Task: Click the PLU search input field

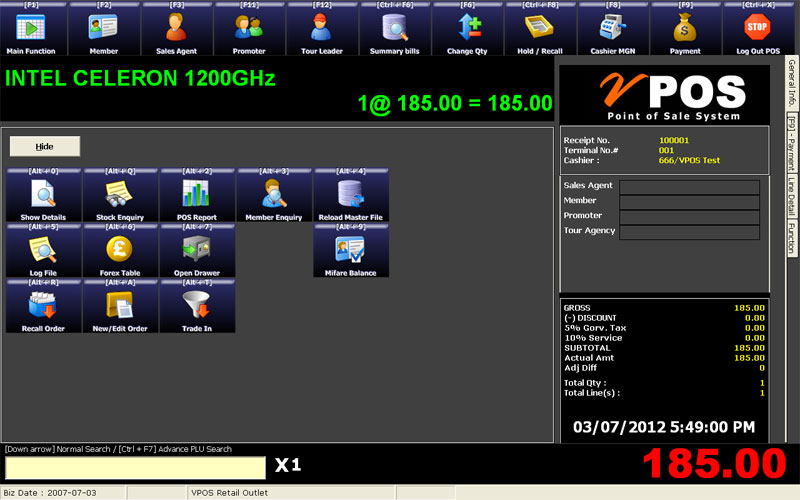Action: tap(135, 467)
